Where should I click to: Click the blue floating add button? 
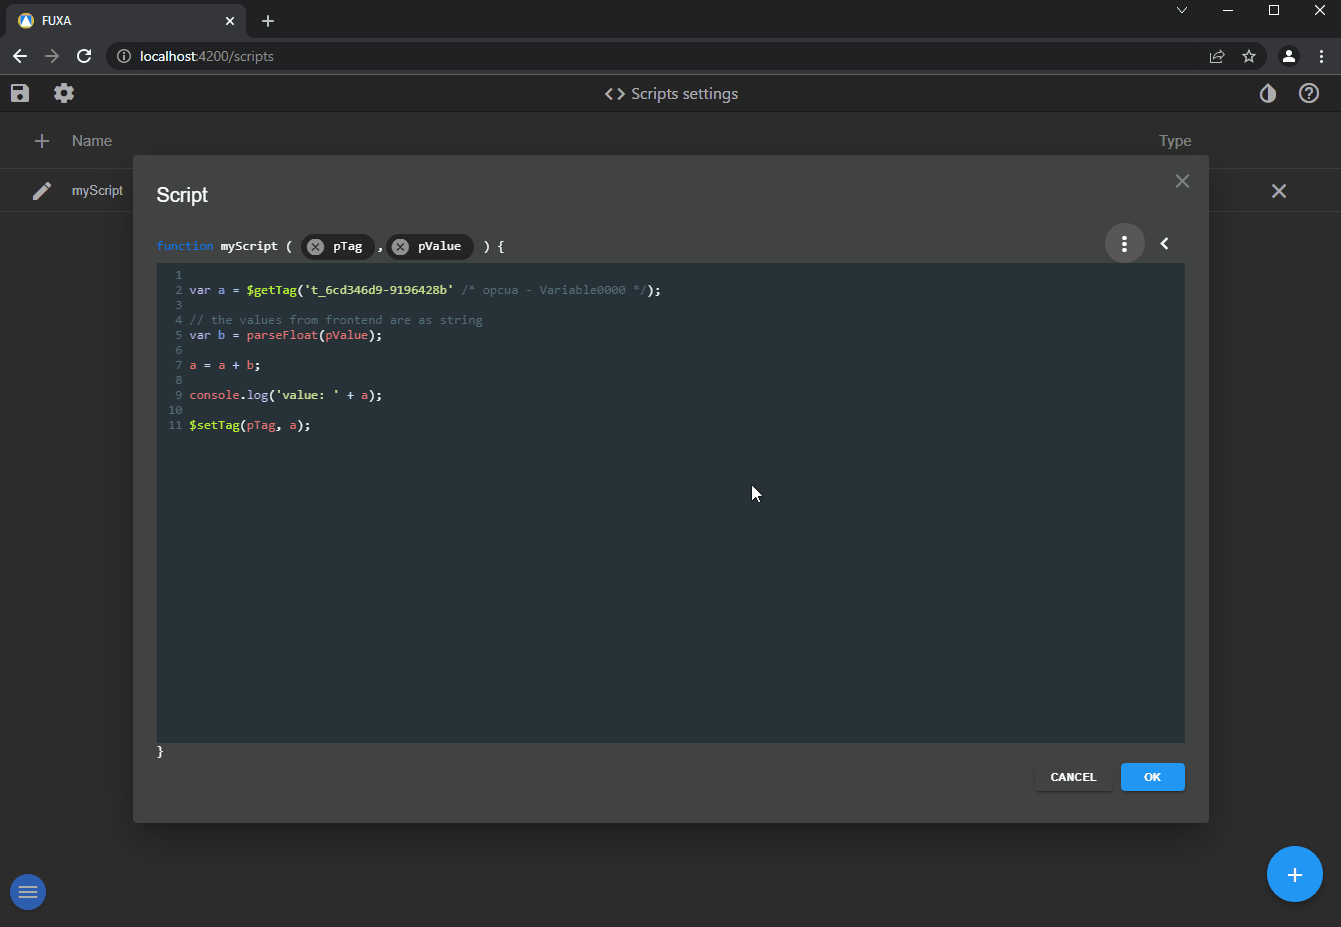click(1294, 875)
